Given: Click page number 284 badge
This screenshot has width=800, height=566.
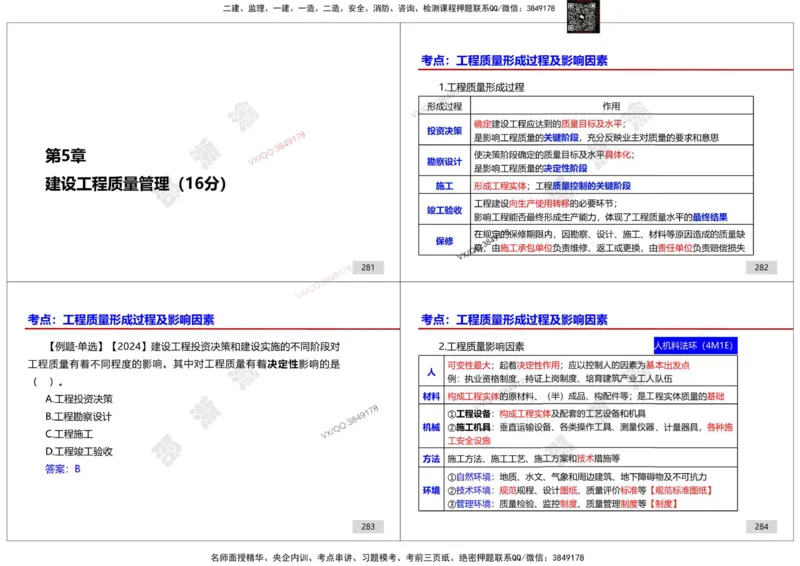Looking at the screenshot, I should coord(761,526).
